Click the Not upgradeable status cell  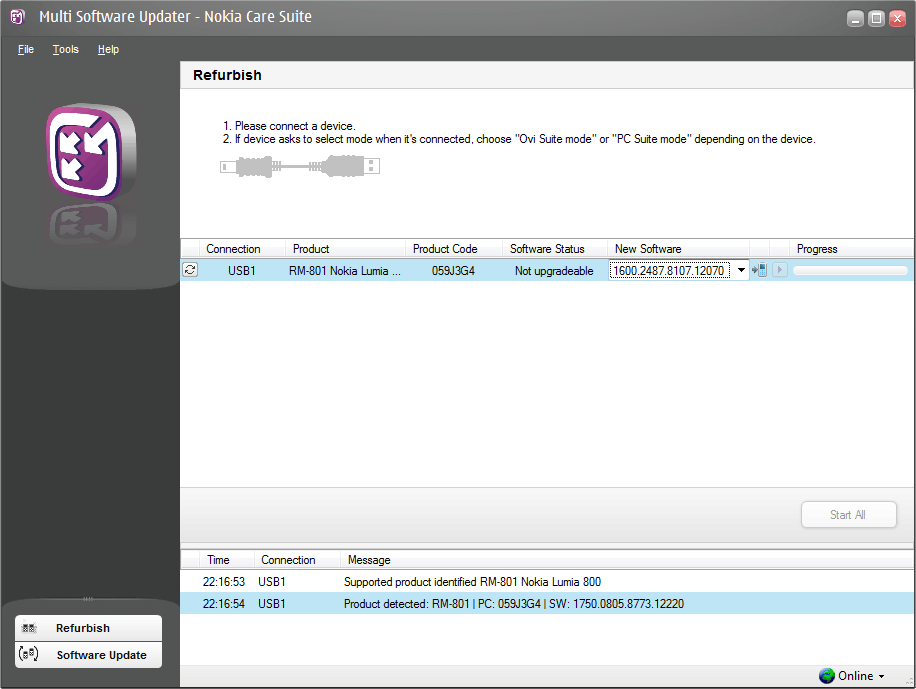pos(554,271)
